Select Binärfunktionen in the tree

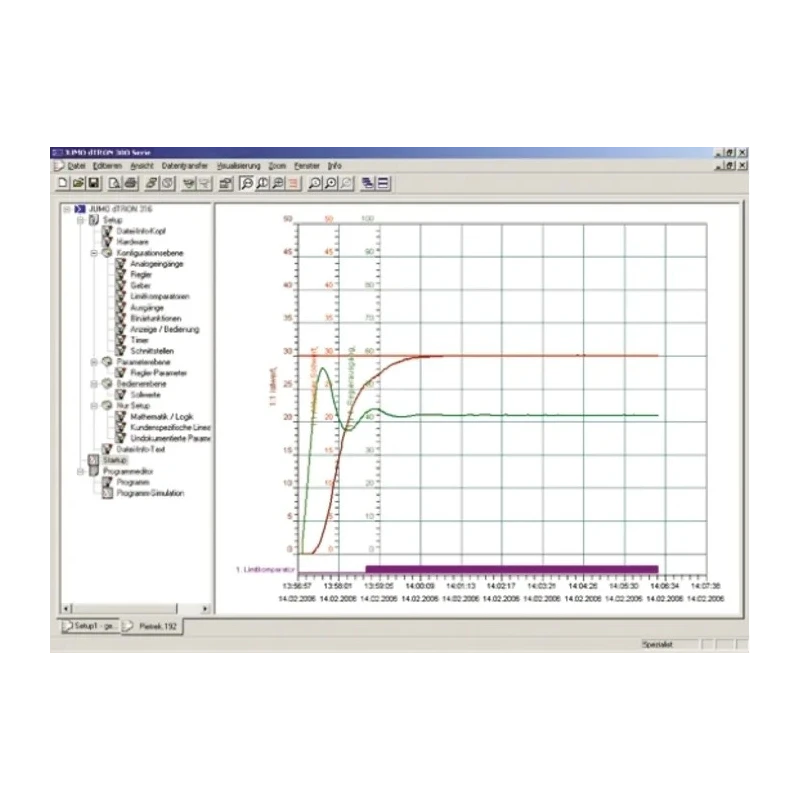156,318
